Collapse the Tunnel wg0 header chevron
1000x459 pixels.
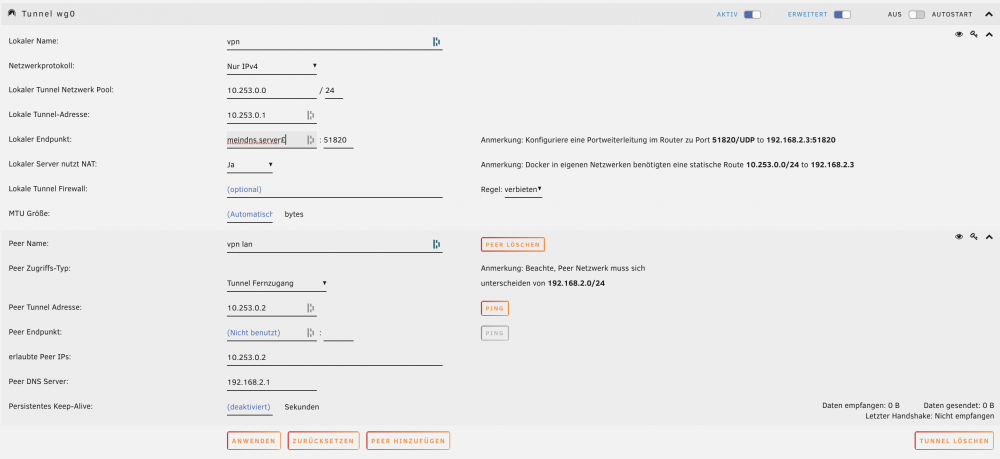[989, 14]
